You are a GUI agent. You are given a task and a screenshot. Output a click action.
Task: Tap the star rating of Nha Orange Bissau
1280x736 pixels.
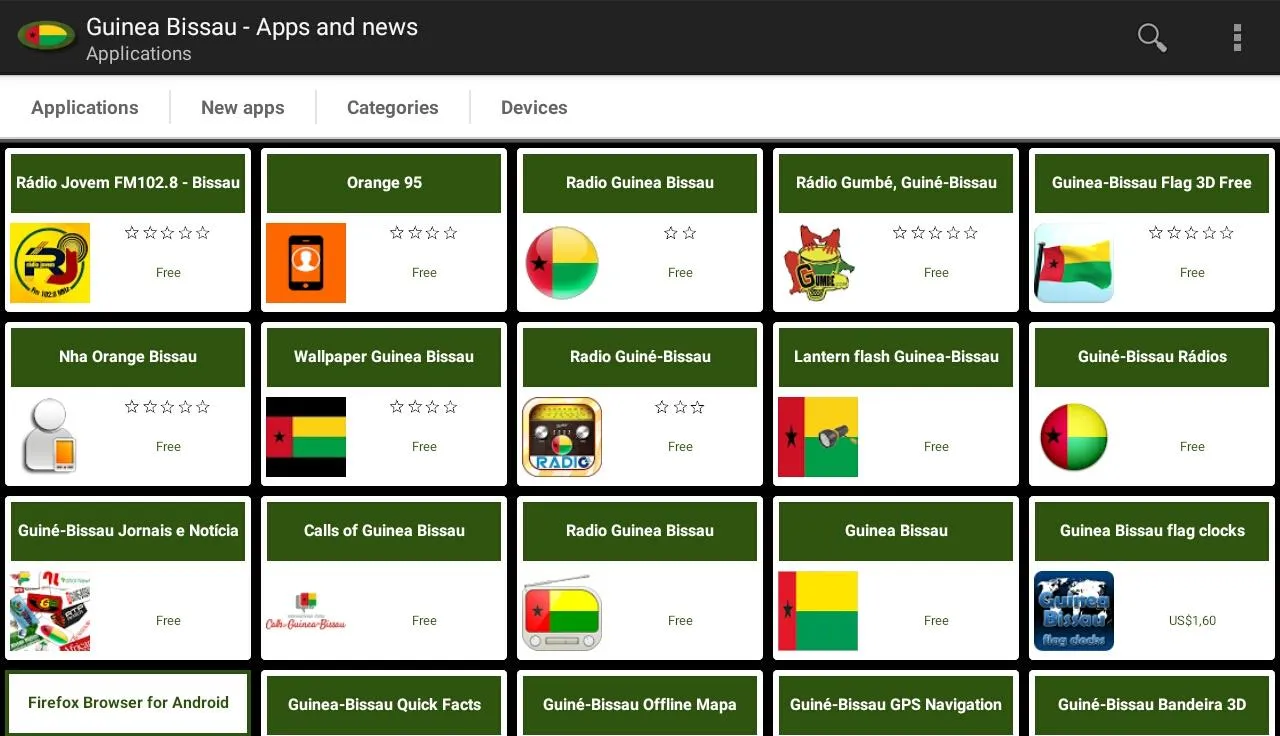pos(168,407)
